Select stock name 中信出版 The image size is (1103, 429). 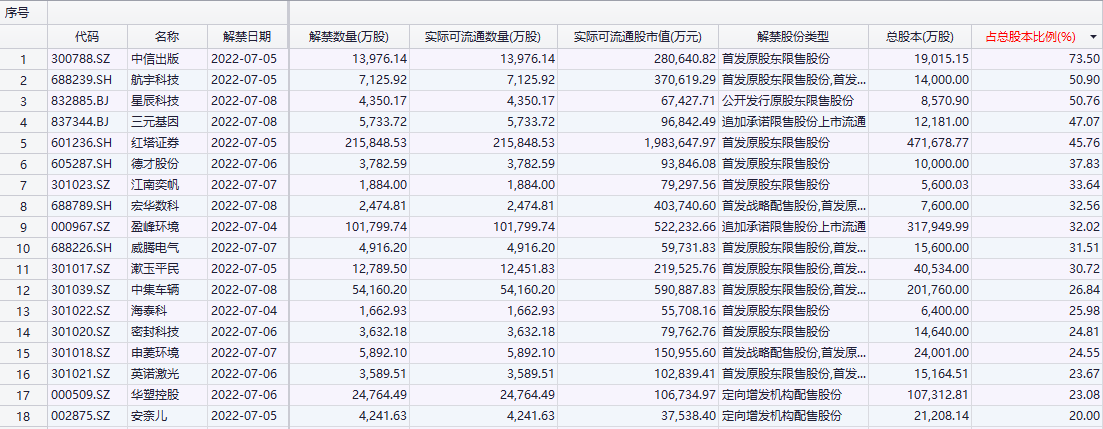[x=155, y=59]
